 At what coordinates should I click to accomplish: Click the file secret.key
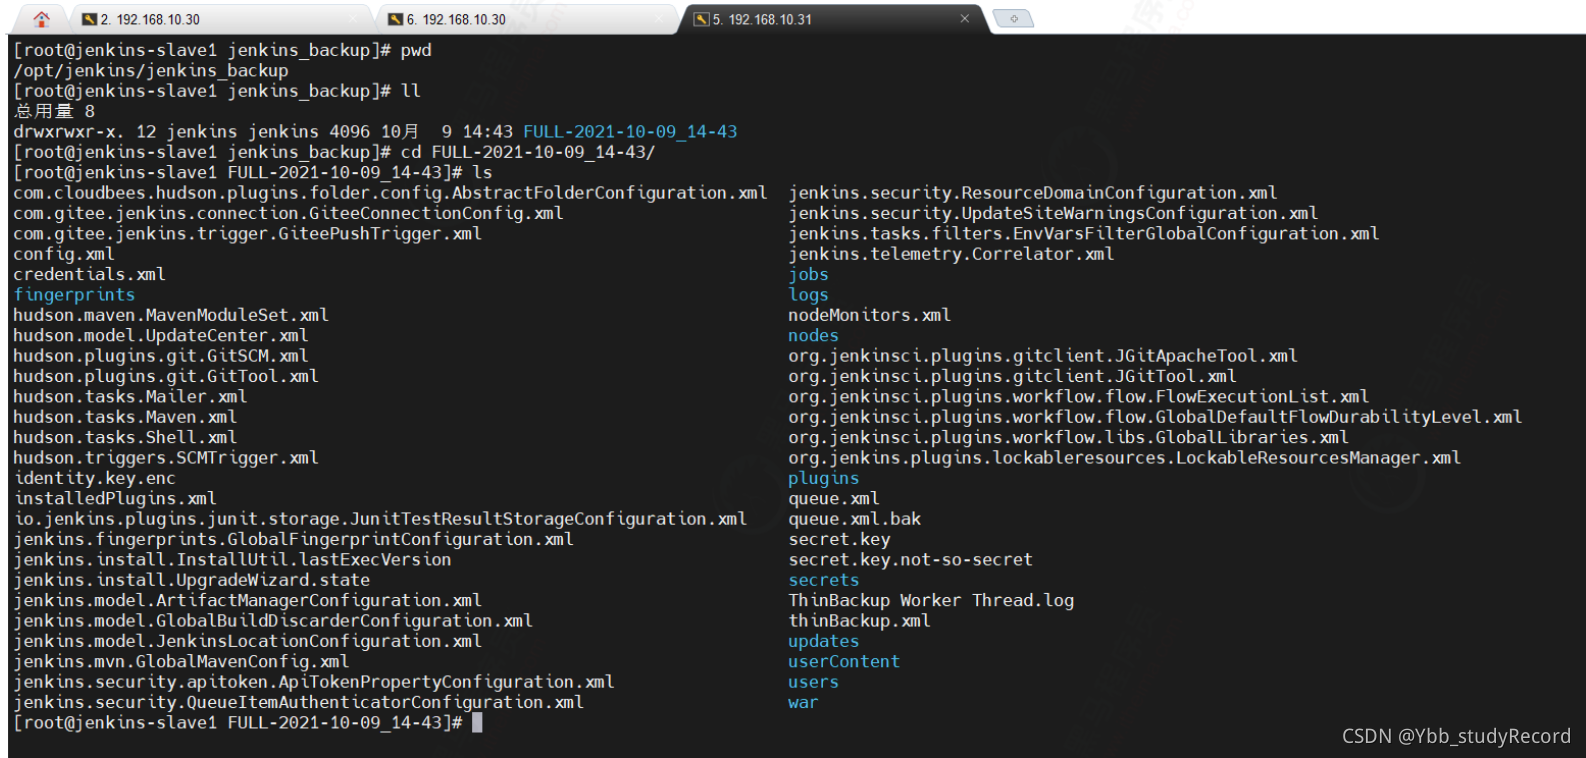839,539
